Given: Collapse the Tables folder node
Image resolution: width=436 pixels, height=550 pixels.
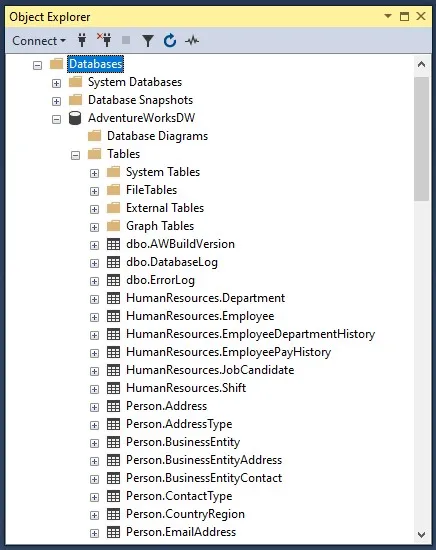Looking at the screenshot, I should coord(75,155).
